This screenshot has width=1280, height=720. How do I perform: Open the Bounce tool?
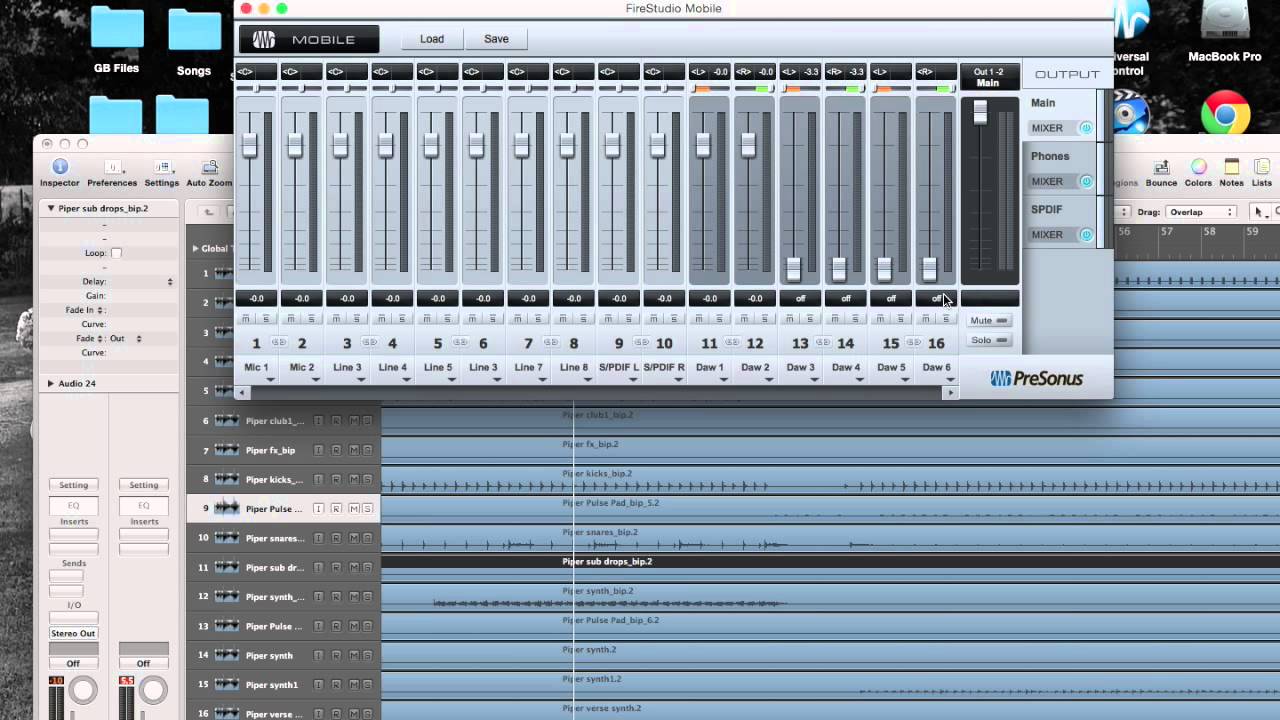(x=1161, y=172)
